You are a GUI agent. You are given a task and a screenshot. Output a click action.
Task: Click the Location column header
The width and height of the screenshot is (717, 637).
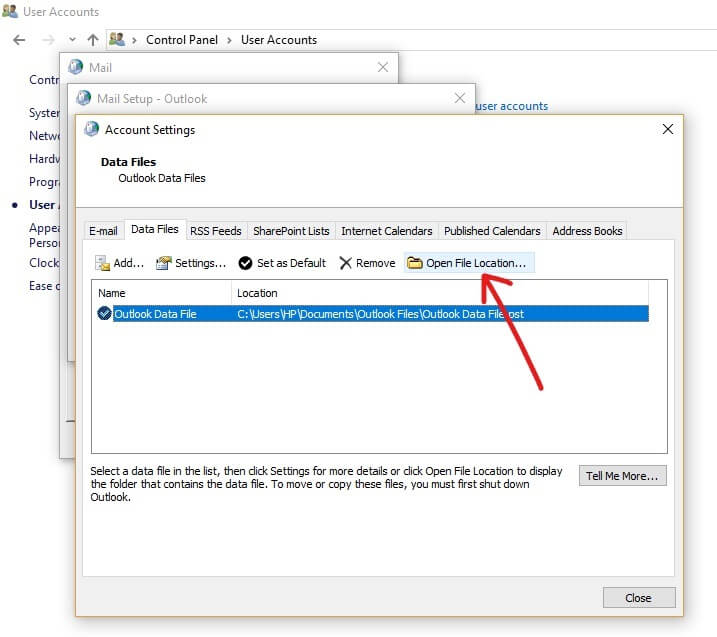click(257, 293)
